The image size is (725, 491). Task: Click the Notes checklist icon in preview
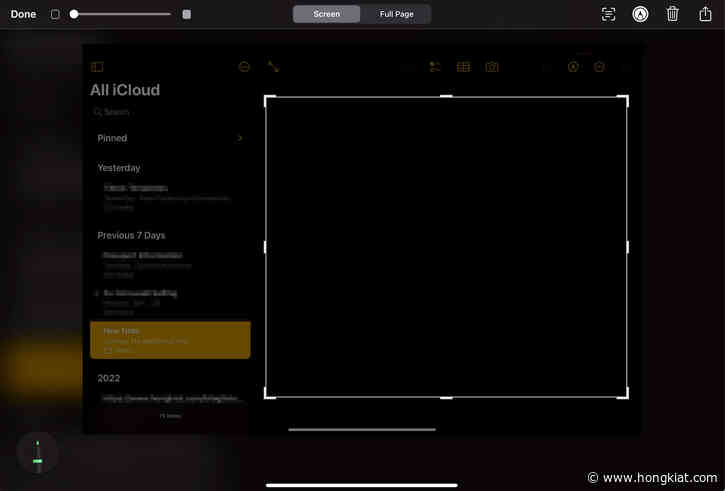(435, 67)
